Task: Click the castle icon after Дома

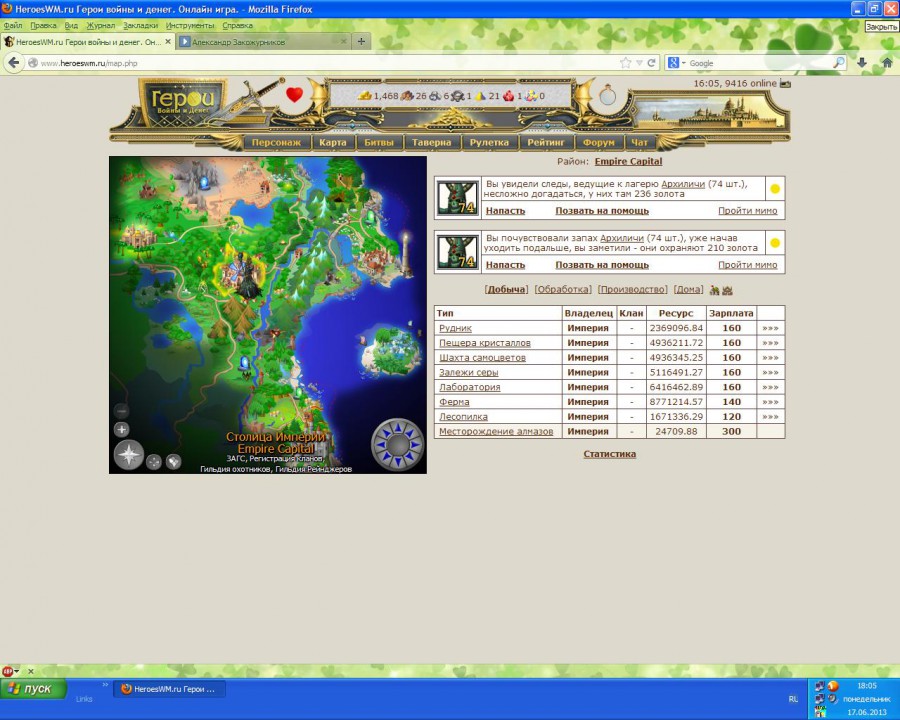Action: point(727,290)
